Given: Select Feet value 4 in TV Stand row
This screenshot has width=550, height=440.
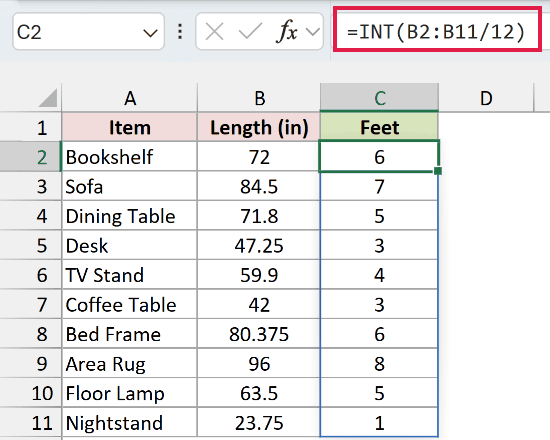Looking at the screenshot, I should click(379, 275).
